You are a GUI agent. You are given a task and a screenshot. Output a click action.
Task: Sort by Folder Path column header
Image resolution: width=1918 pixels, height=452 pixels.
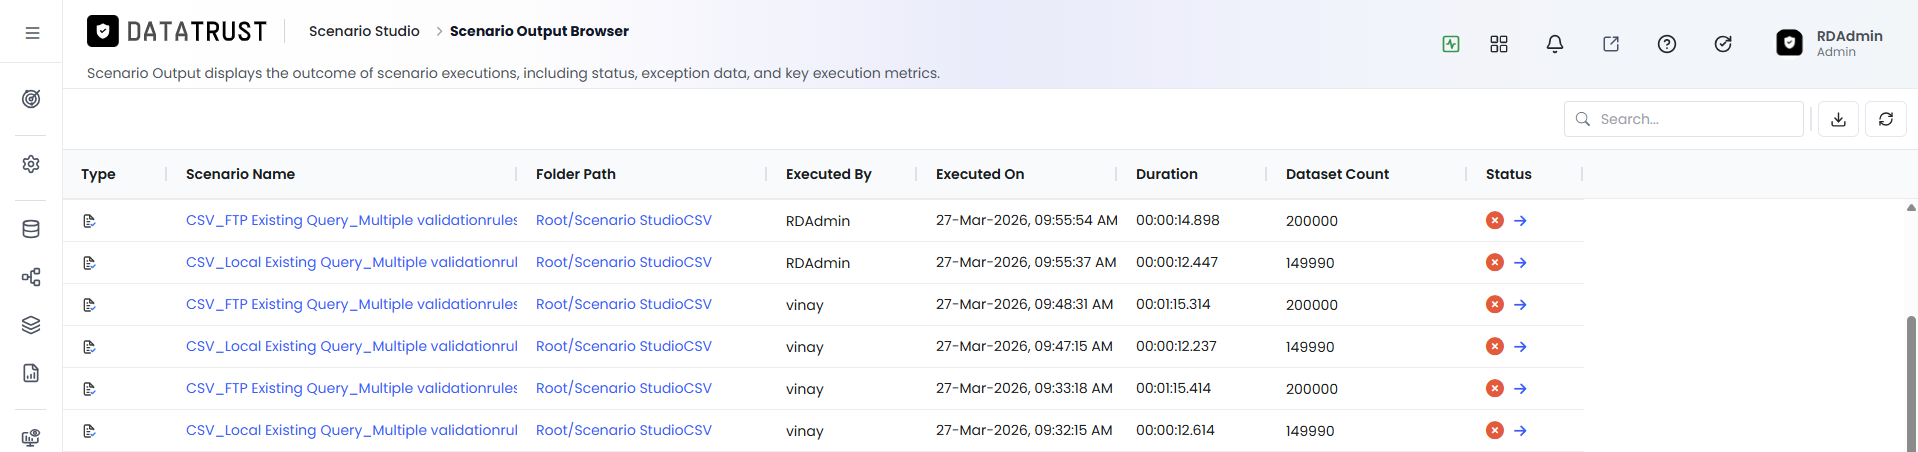tap(576, 174)
